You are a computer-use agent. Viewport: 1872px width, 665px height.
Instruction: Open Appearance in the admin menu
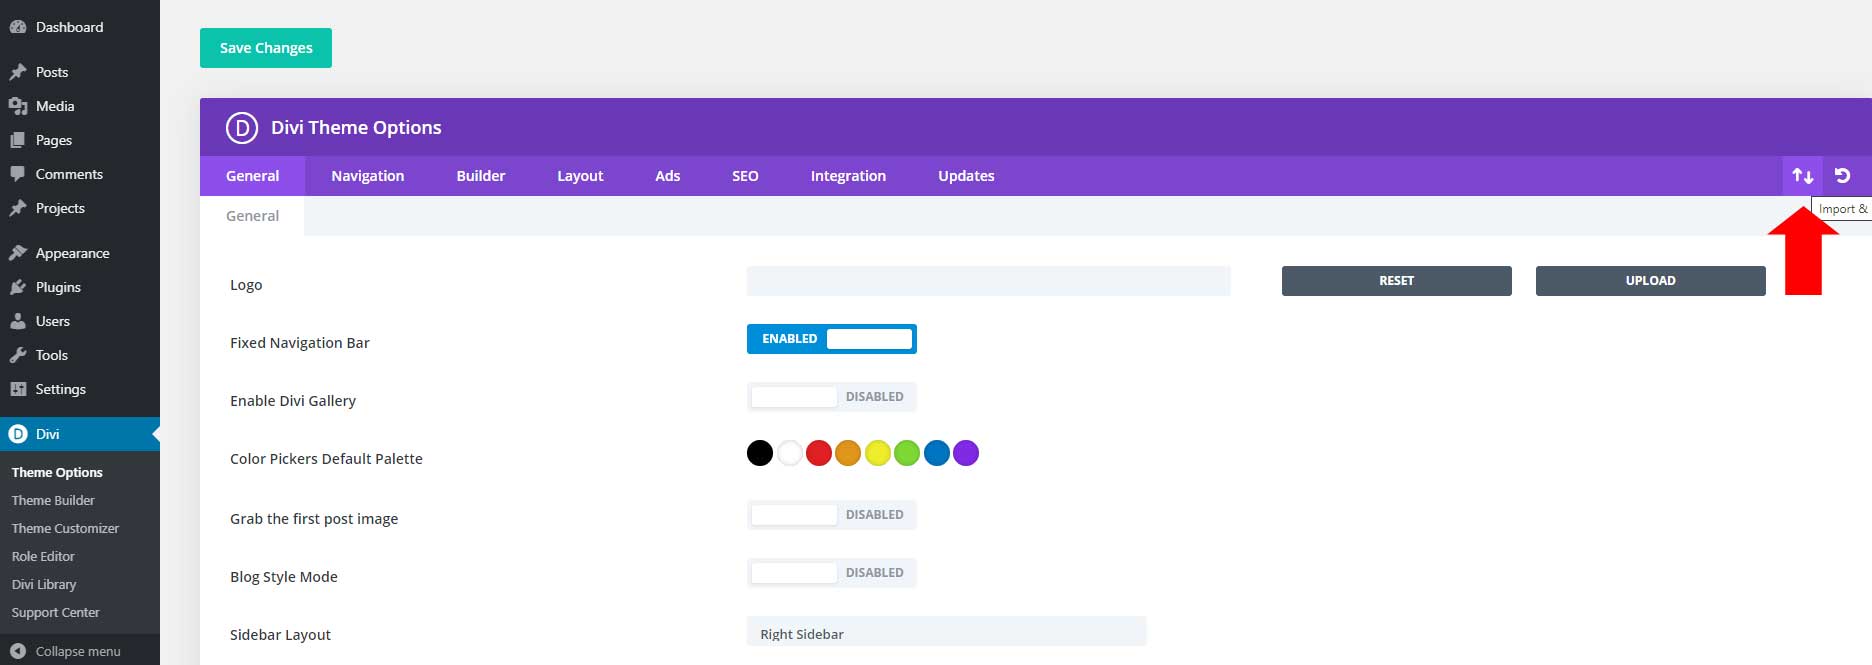[80, 253]
